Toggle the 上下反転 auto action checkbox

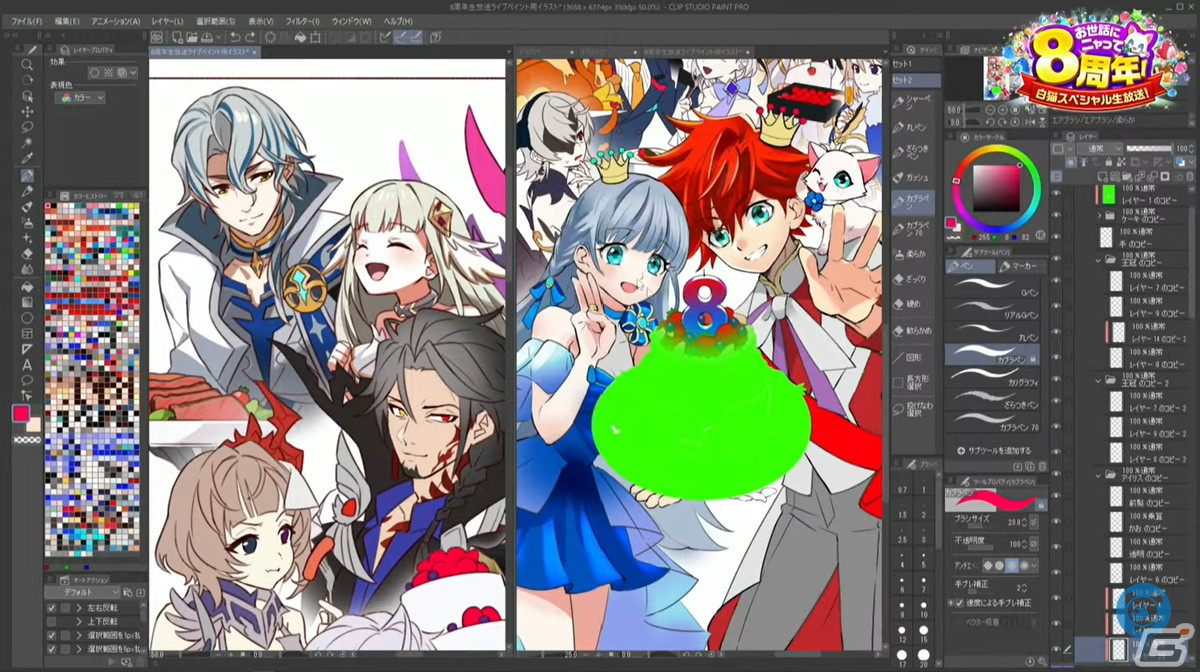point(53,621)
